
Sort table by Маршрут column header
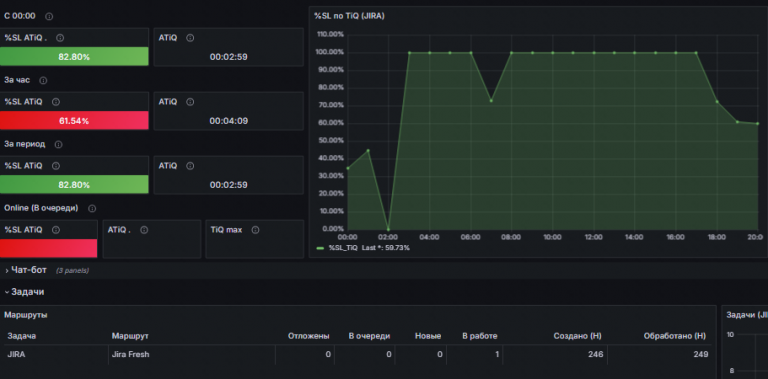pos(130,336)
